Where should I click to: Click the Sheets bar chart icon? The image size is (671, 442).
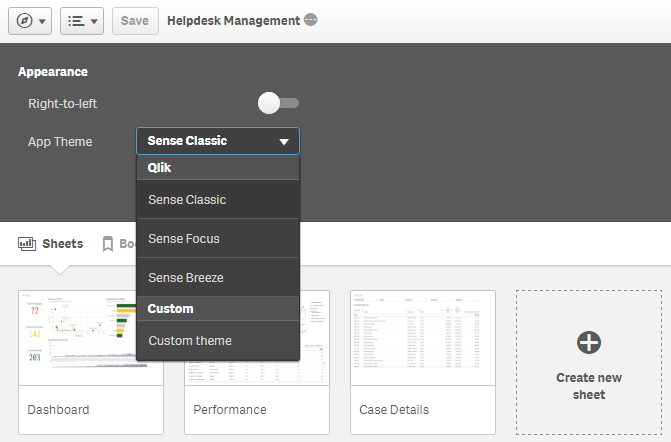26,244
